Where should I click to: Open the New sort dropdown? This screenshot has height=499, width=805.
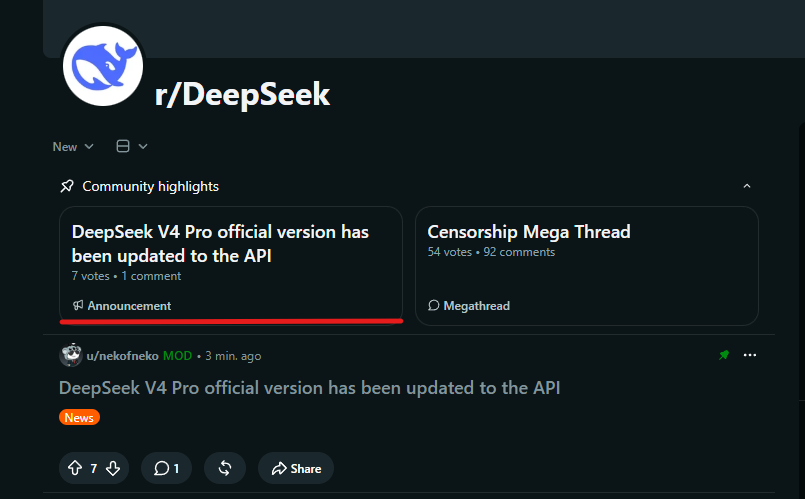point(73,147)
